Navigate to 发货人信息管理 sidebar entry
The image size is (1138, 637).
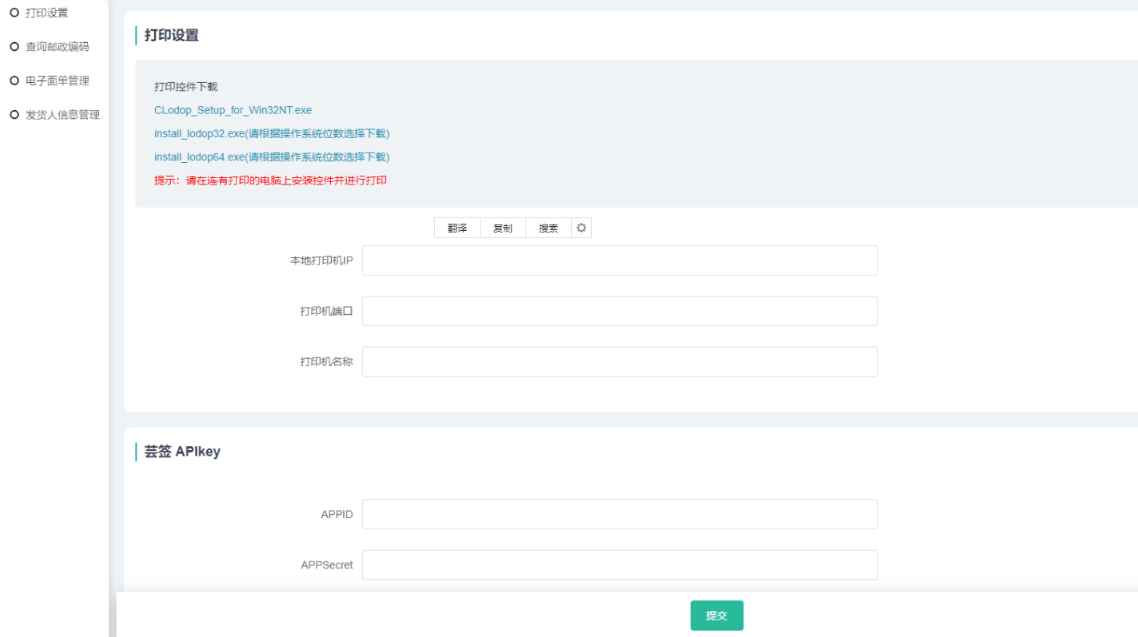click(62, 114)
